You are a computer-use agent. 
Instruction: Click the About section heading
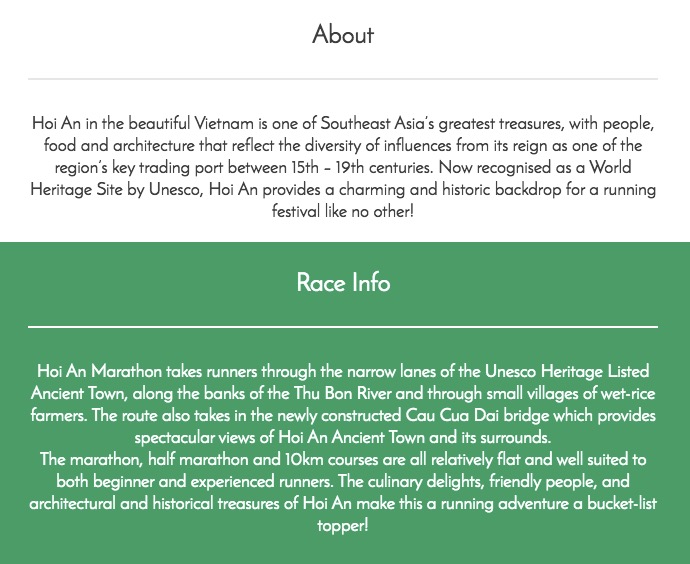pyautogui.click(x=343, y=34)
